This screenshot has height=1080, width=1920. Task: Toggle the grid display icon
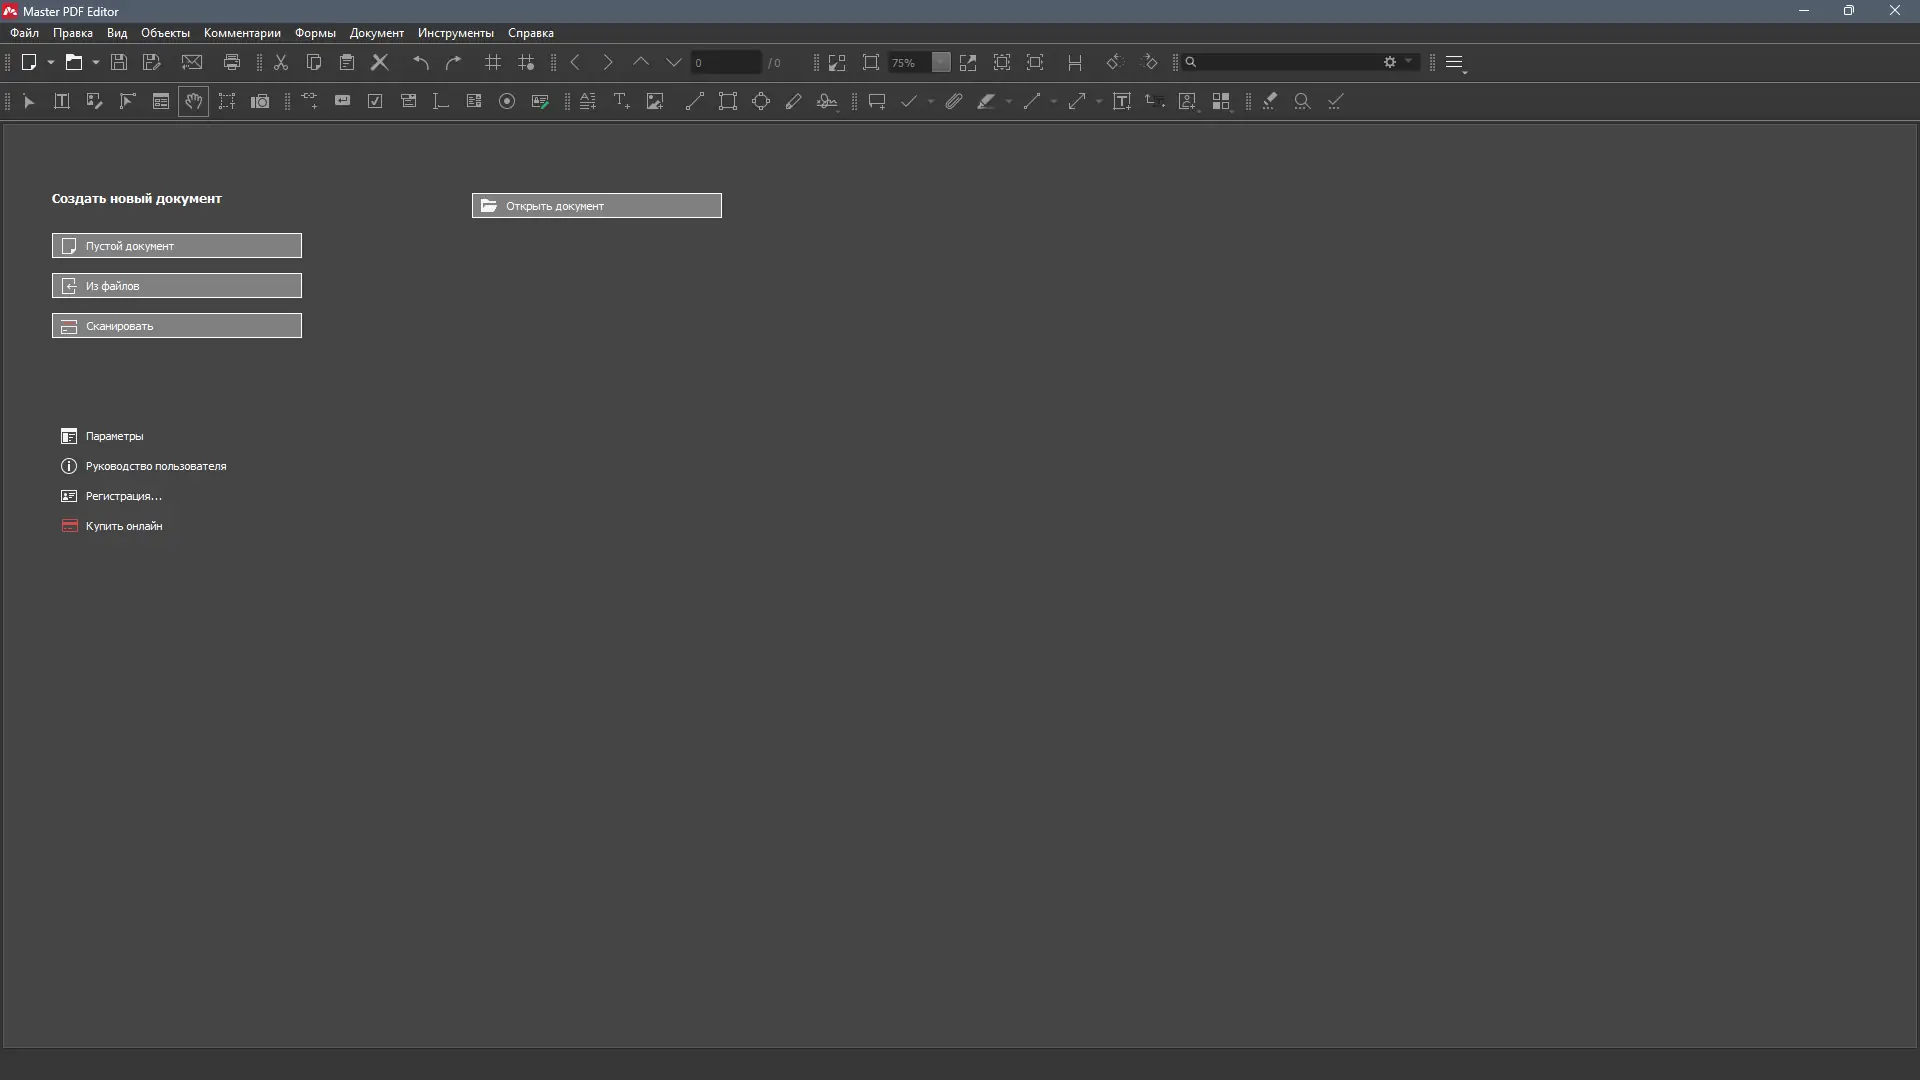(x=493, y=62)
